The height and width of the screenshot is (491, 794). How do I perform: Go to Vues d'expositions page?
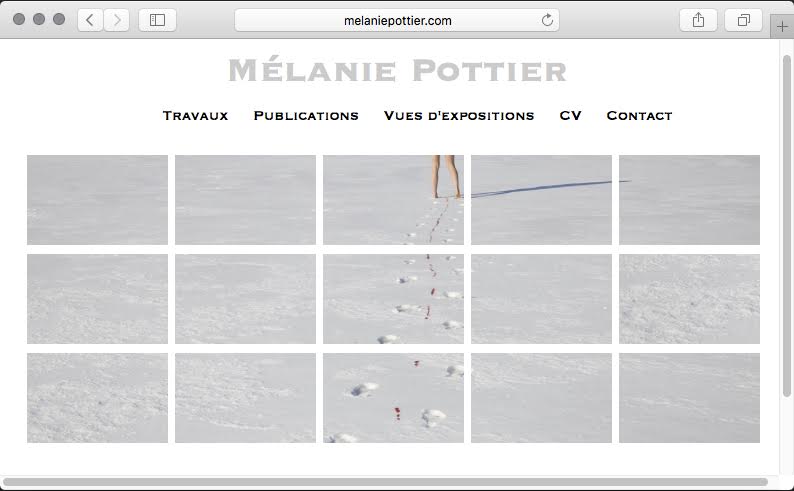coord(459,116)
